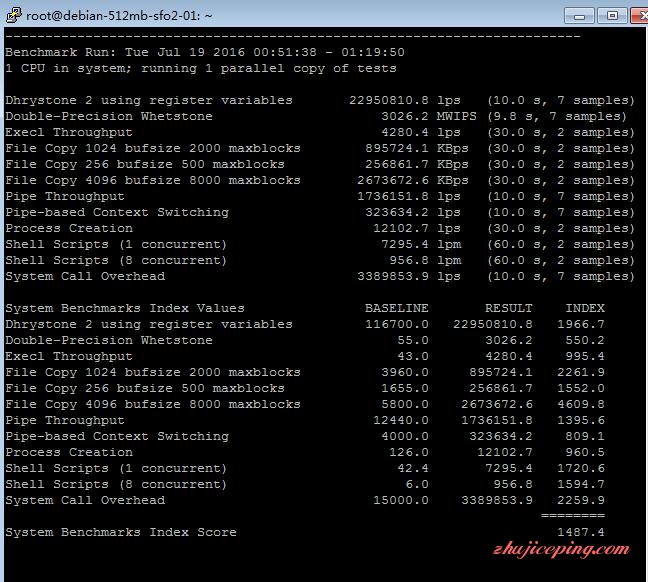648x582 pixels.
Task: Click the 'System Benchmarks Index Values' heading
Action: click(125, 308)
